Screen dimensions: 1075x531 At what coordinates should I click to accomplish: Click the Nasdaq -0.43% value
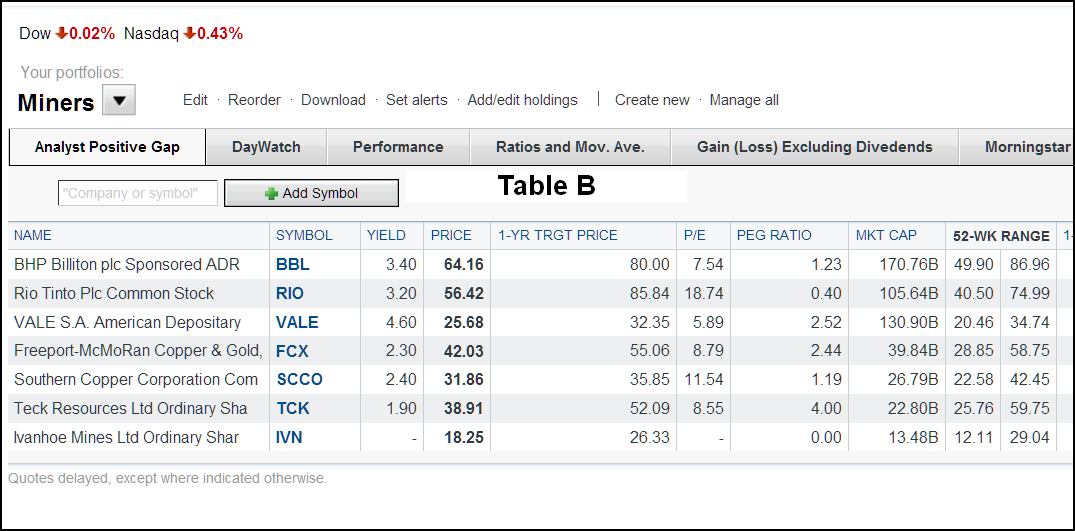coord(220,34)
